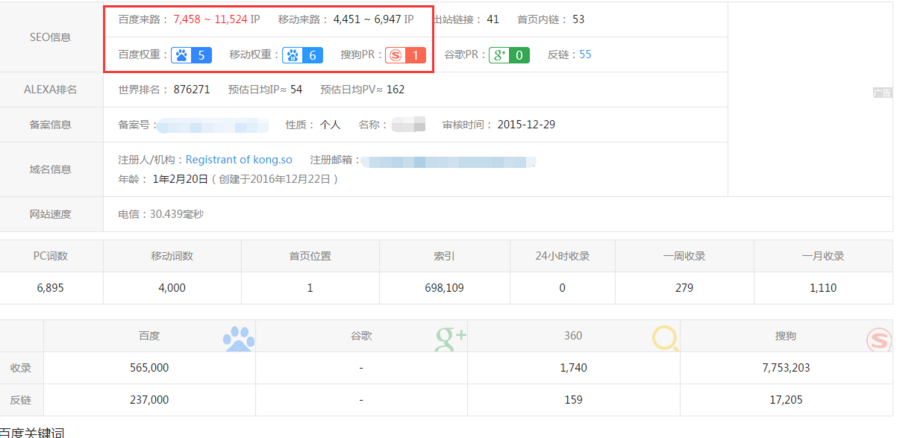Click the mobile weight 6 badge
The height and width of the screenshot is (438, 900).
pyautogui.click(x=302, y=55)
